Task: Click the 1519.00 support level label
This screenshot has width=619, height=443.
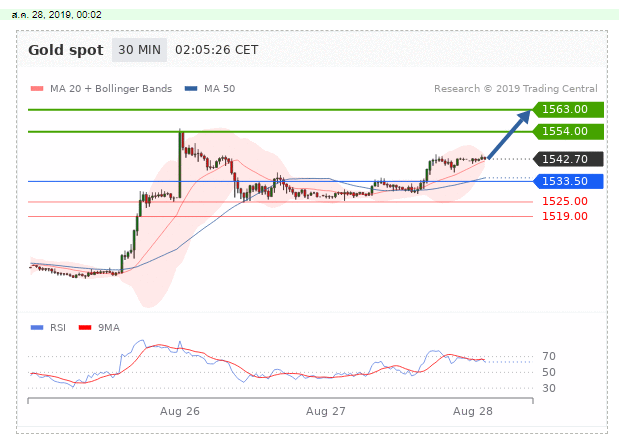Action: tap(565, 216)
